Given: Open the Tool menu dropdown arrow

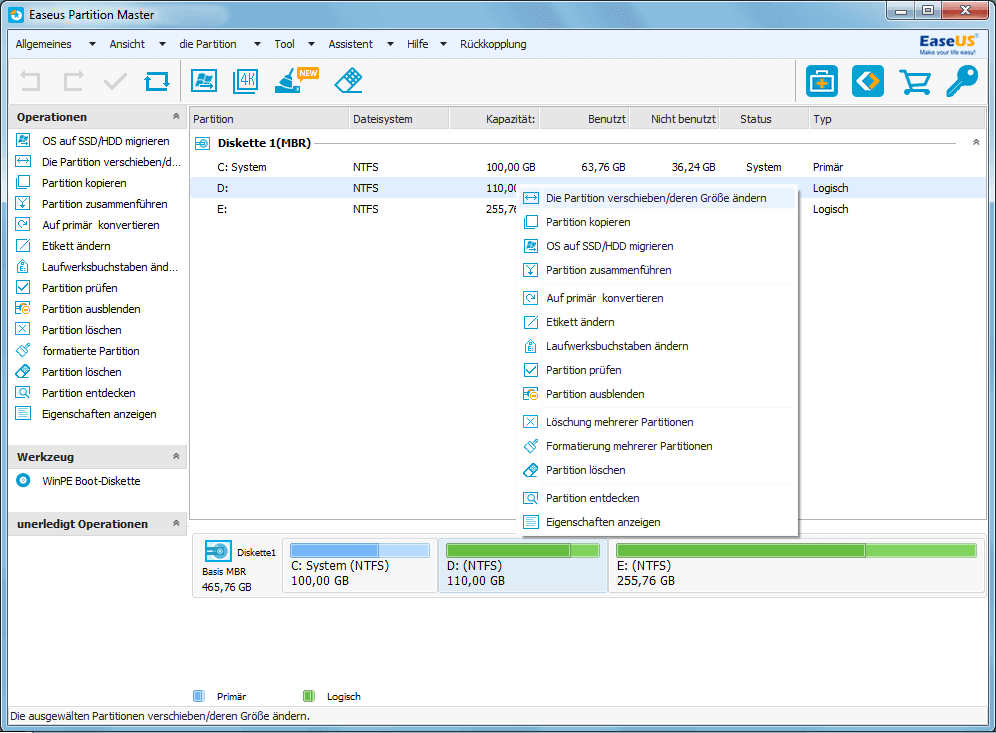Looking at the screenshot, I should [311, 44].
